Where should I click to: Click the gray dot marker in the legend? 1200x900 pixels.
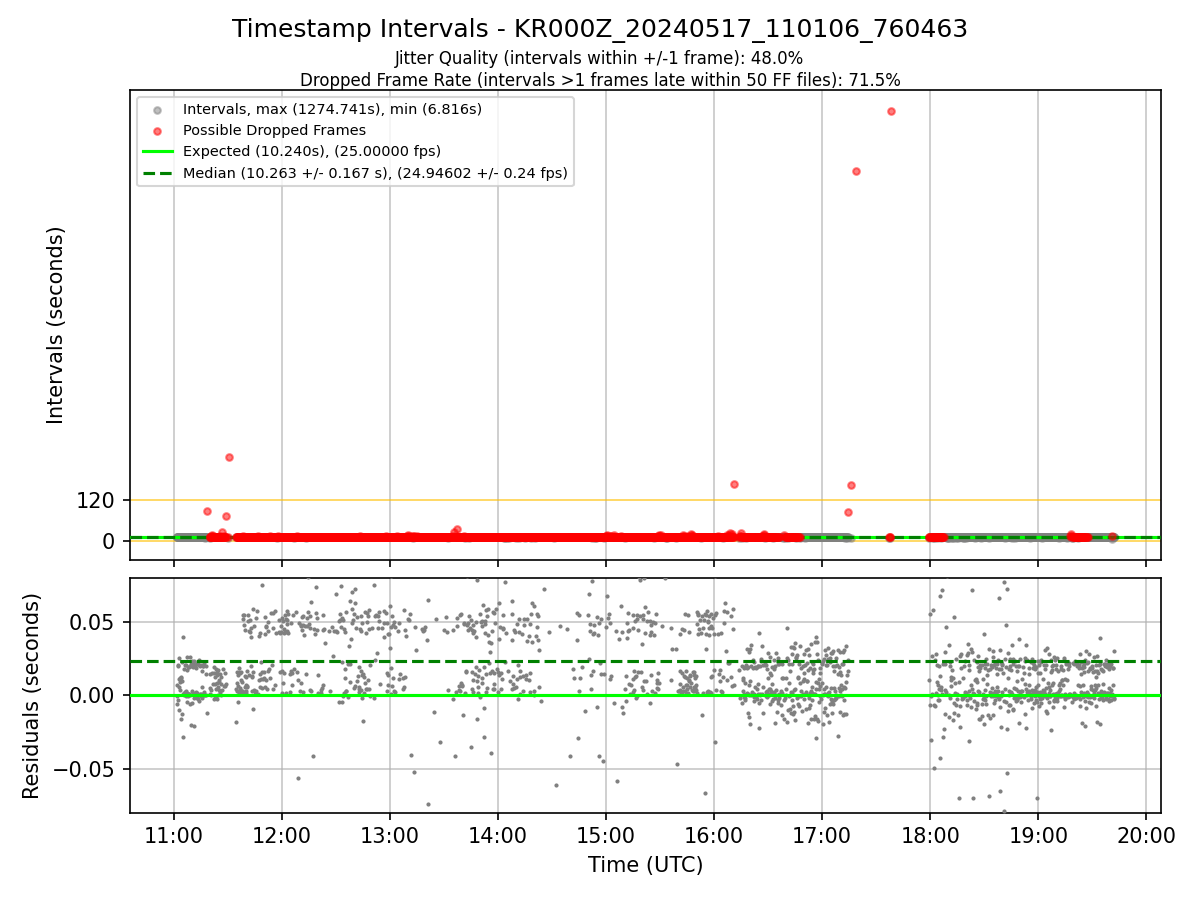tap(157, 110)
